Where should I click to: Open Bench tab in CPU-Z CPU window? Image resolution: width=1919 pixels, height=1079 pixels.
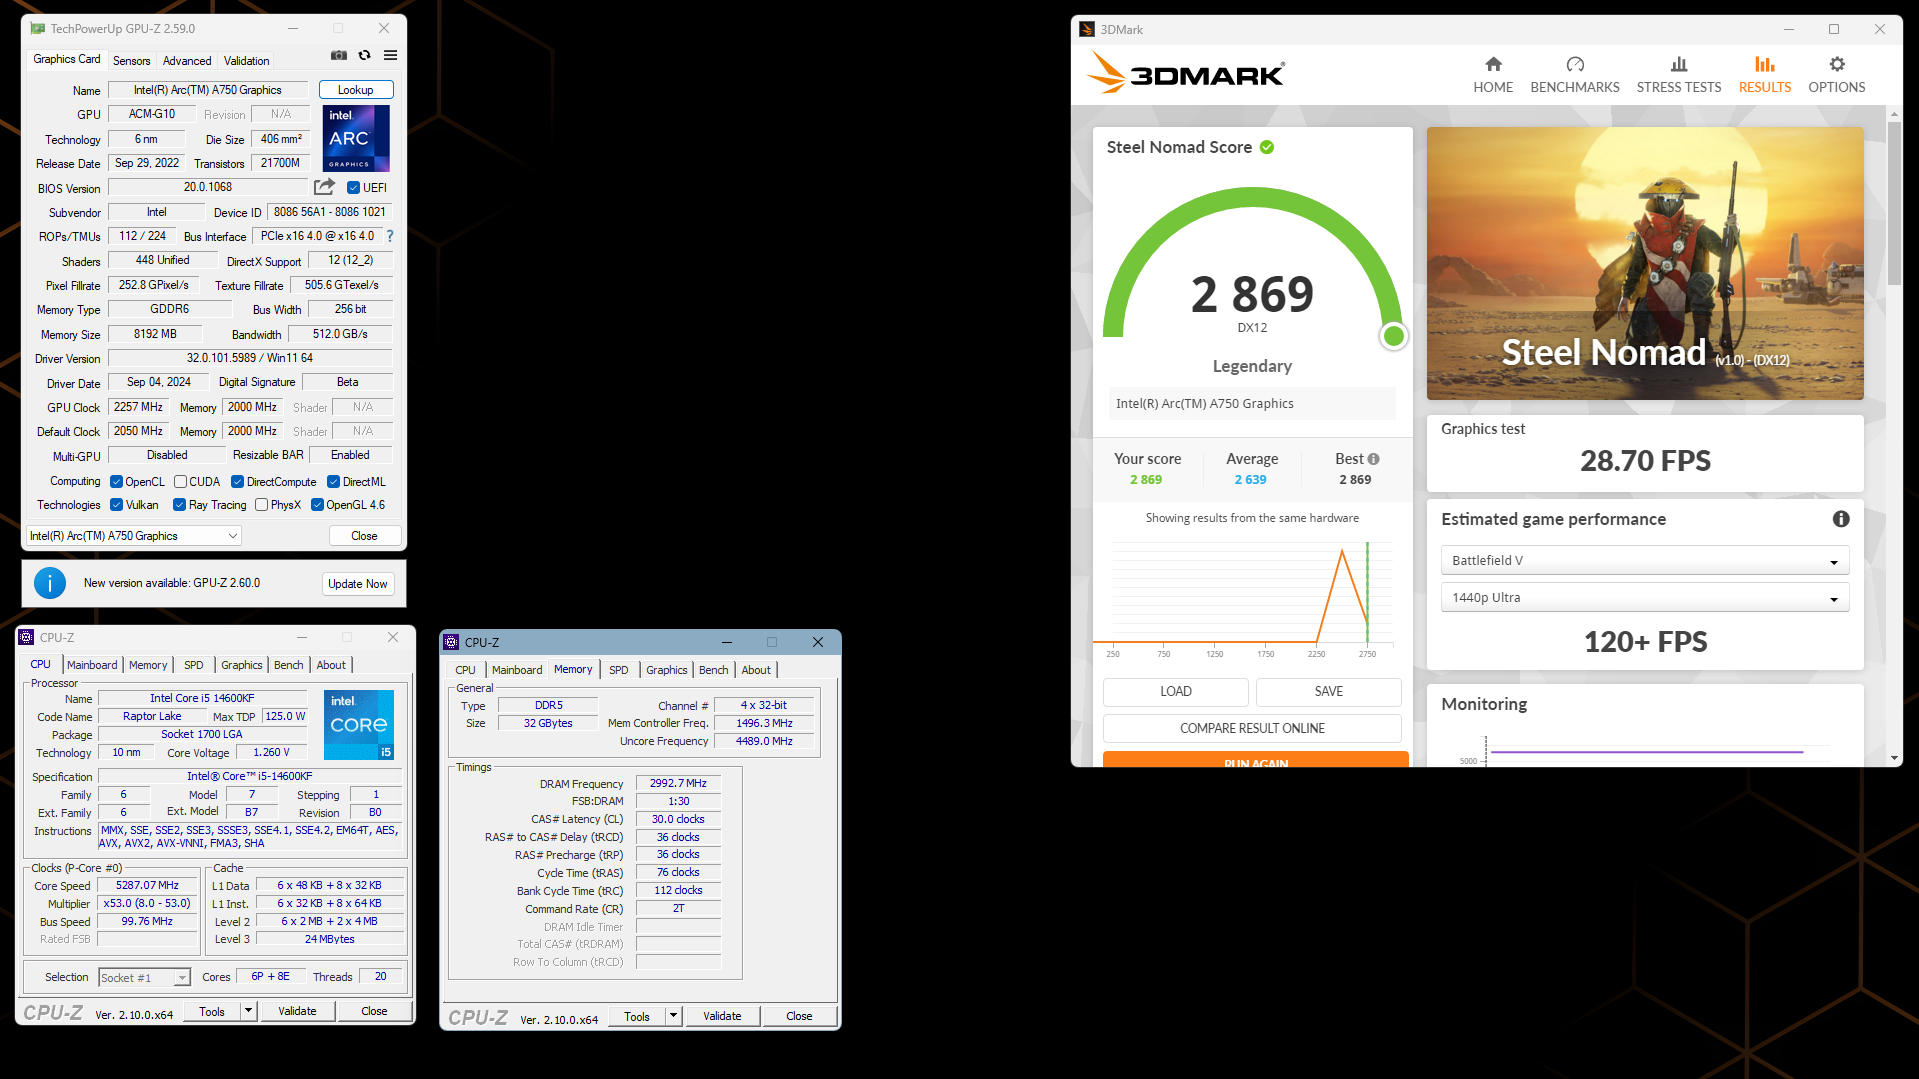click(288, 665)
